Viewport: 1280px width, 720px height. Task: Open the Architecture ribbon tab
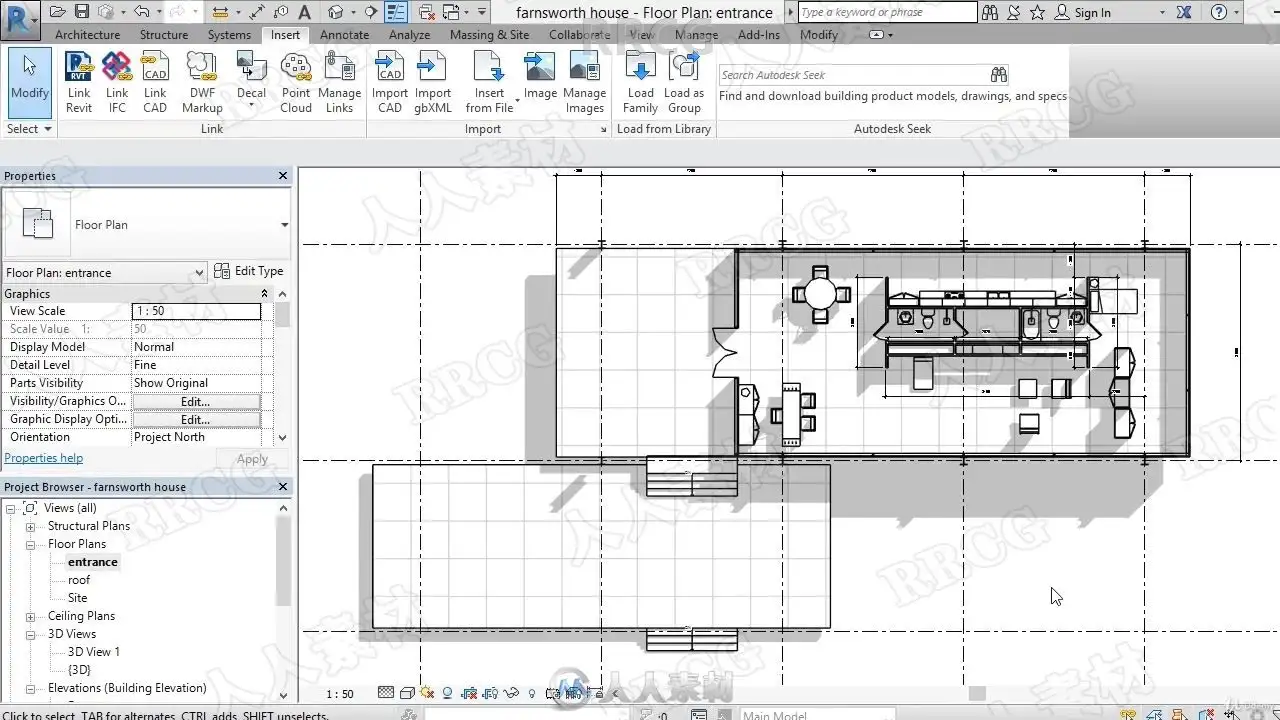pos(87,35)
